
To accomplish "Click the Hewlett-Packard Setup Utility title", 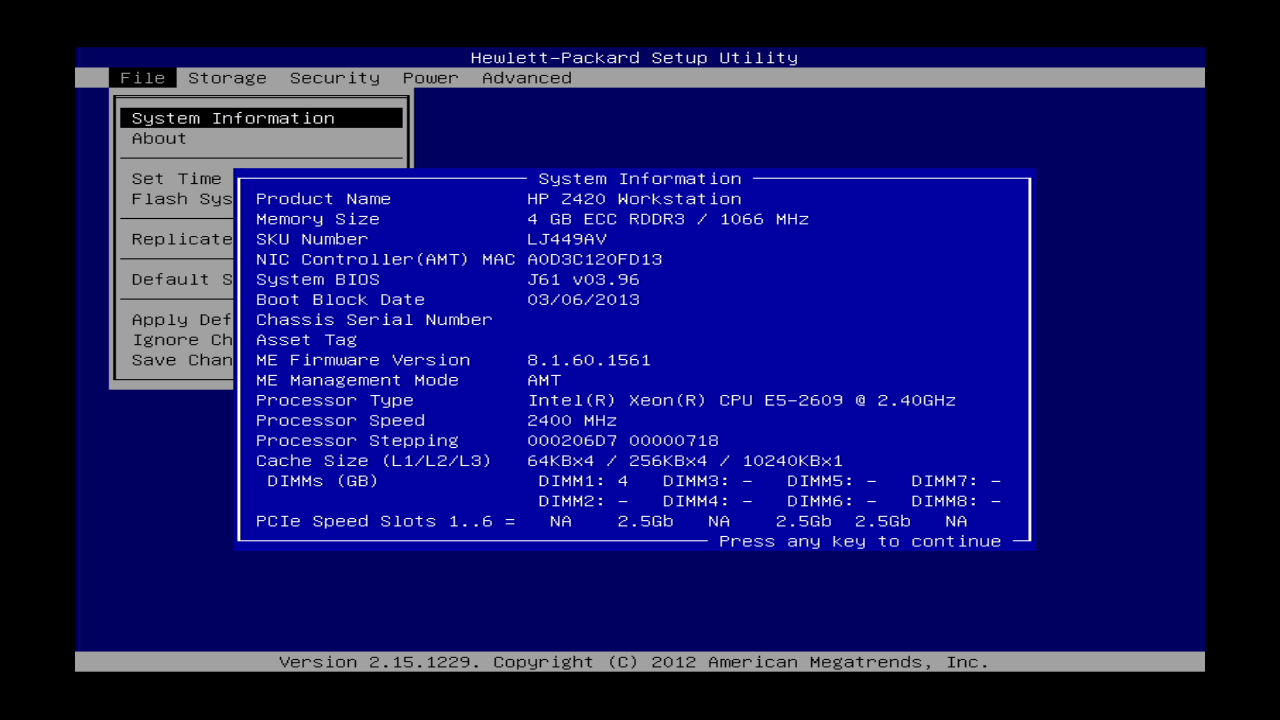I will [x=634, y=58].
